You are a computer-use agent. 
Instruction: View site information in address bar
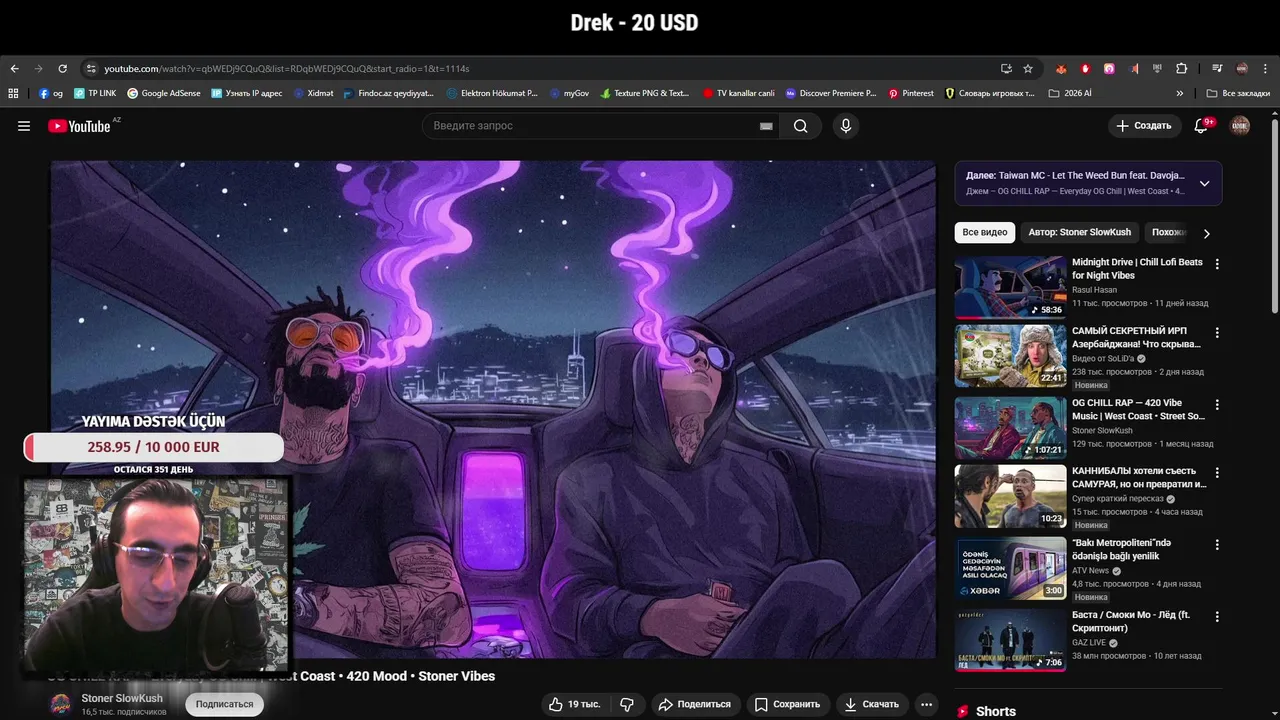[x=91, y=68]
